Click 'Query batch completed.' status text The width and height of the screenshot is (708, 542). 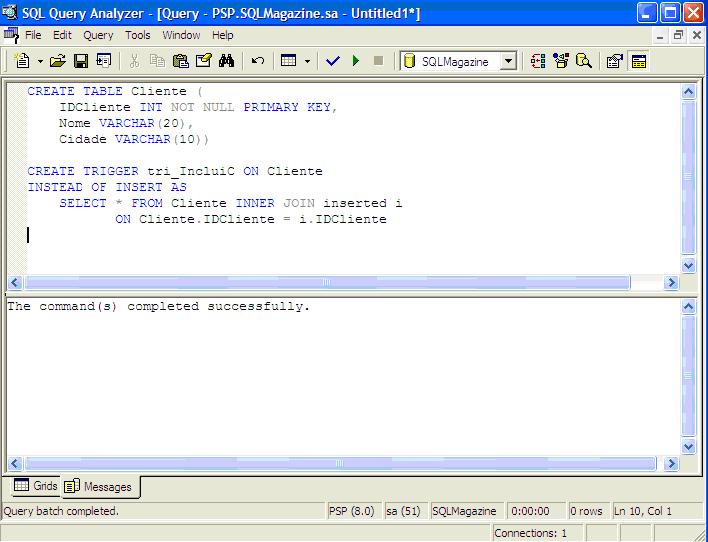(x=61, y=511)
